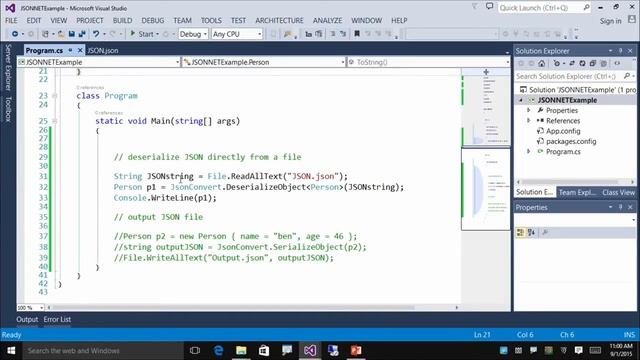Switch to the Team Explorer tab
This screenshot has height=360, width=640.
tap(577, 192)
